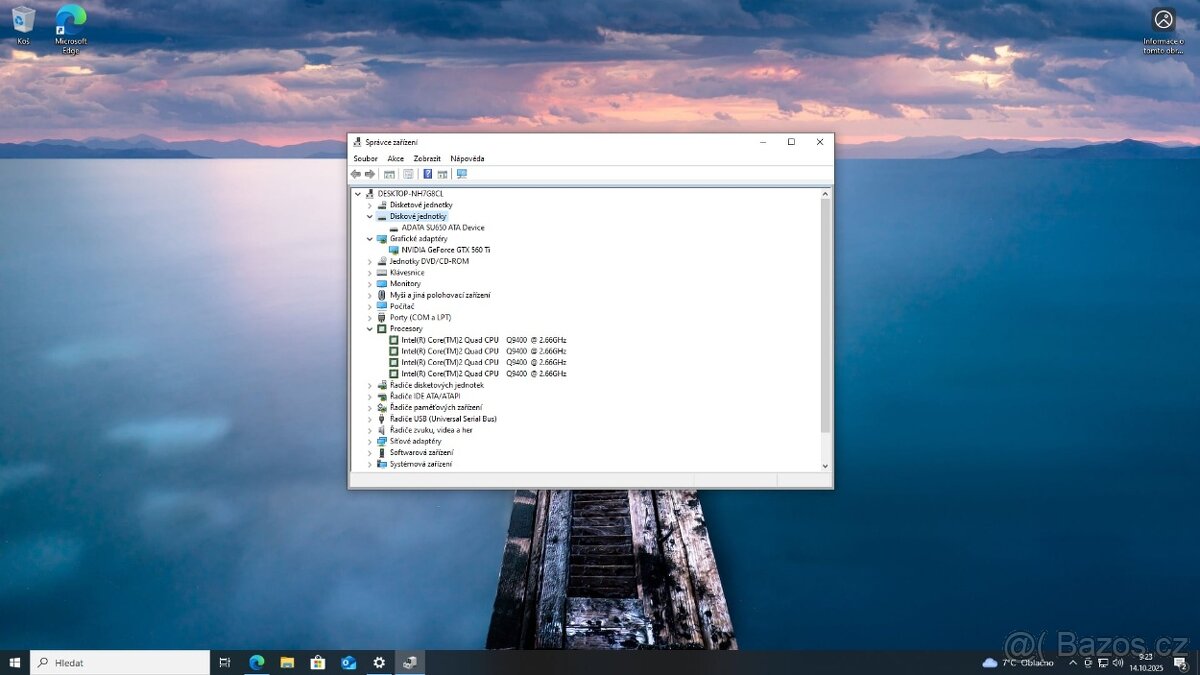Open the Akce menu
The width and height of the screenshot is (1200, 675).
[395, 158]
